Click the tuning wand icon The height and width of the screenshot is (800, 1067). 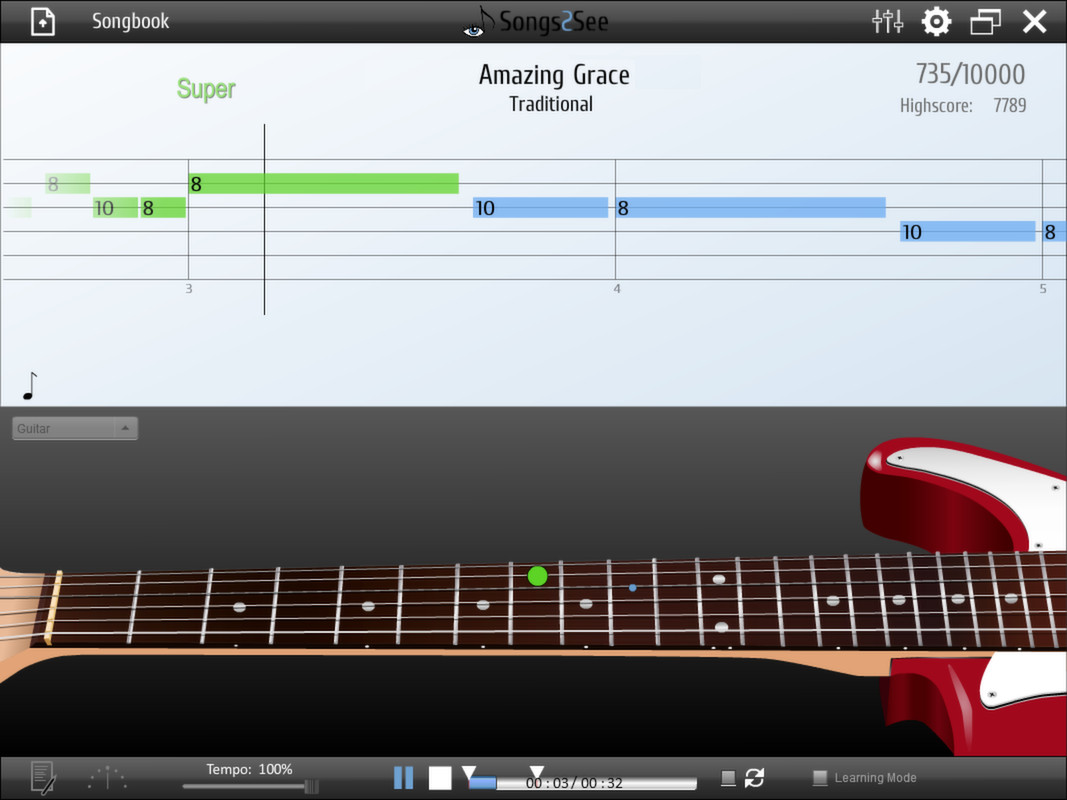(106, 777)
